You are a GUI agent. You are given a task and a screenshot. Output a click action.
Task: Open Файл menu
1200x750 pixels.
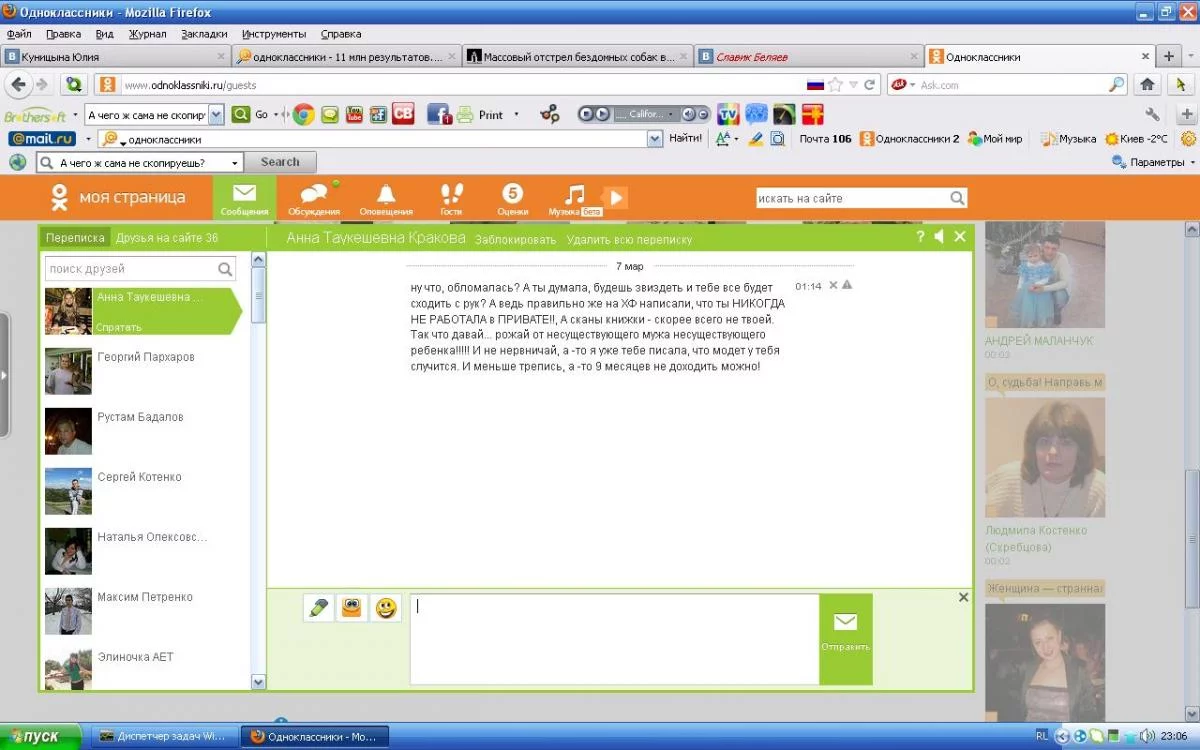tap(19, 33)
